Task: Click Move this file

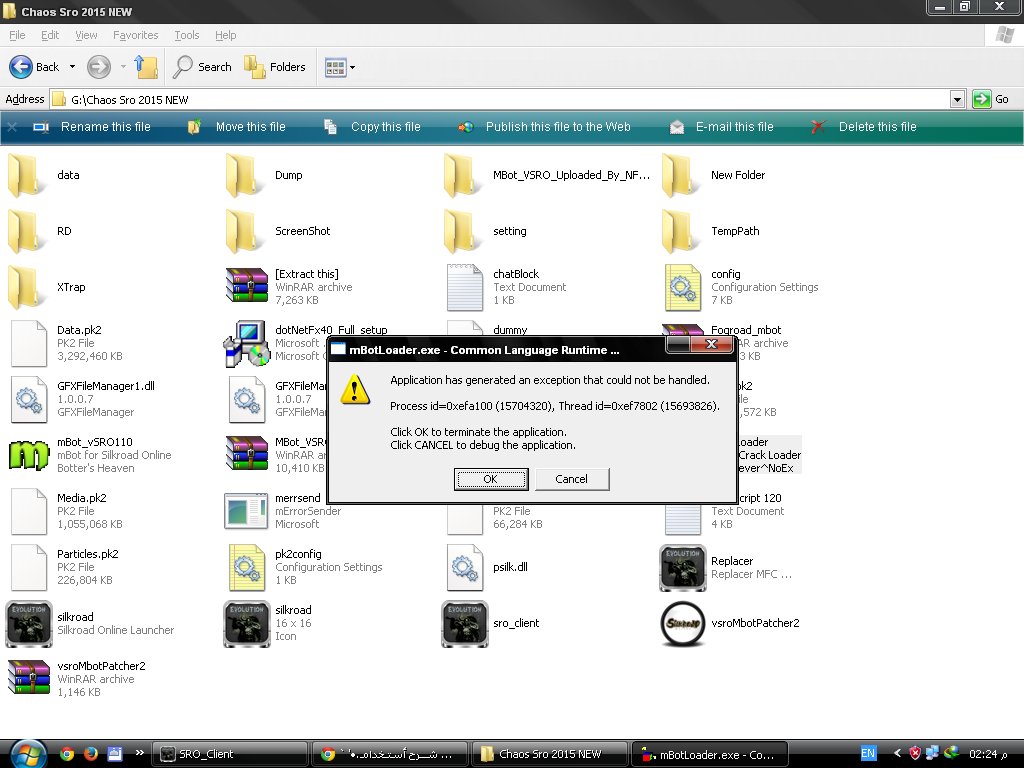Action: [x=236, y=127]
